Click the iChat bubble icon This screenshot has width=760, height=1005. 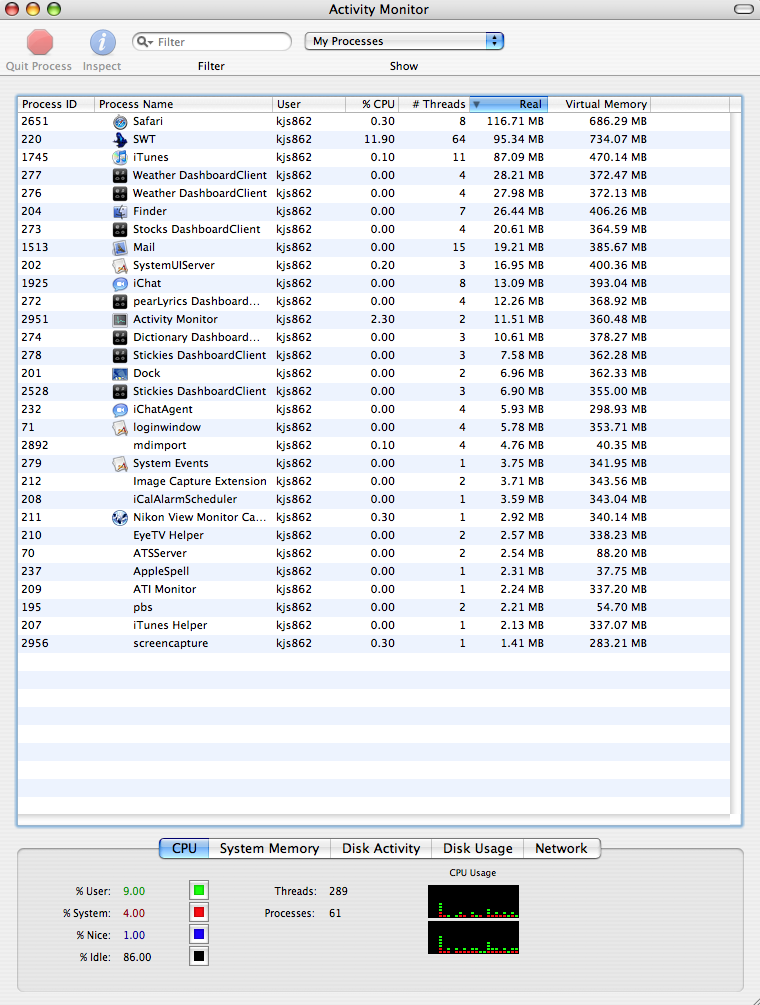[x=120, y=283]
